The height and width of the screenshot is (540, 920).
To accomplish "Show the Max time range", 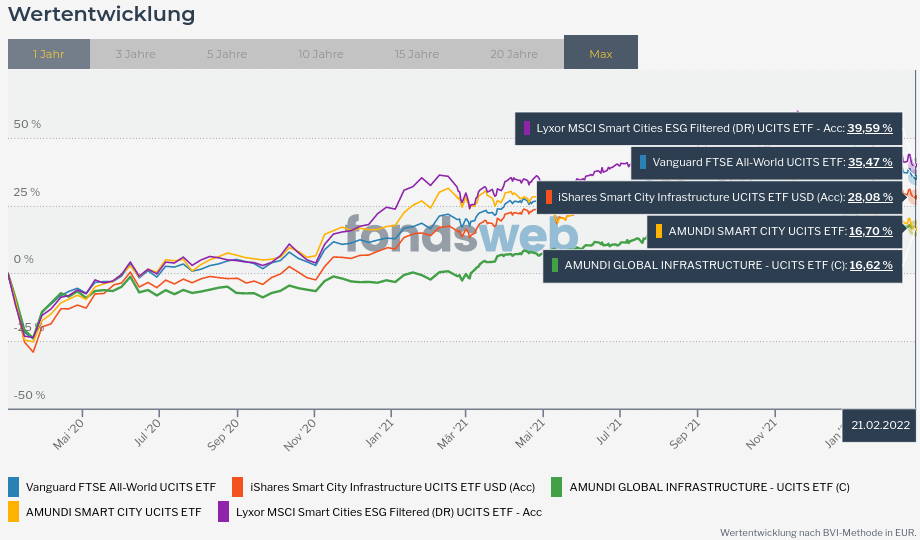I will coord(600,54).
